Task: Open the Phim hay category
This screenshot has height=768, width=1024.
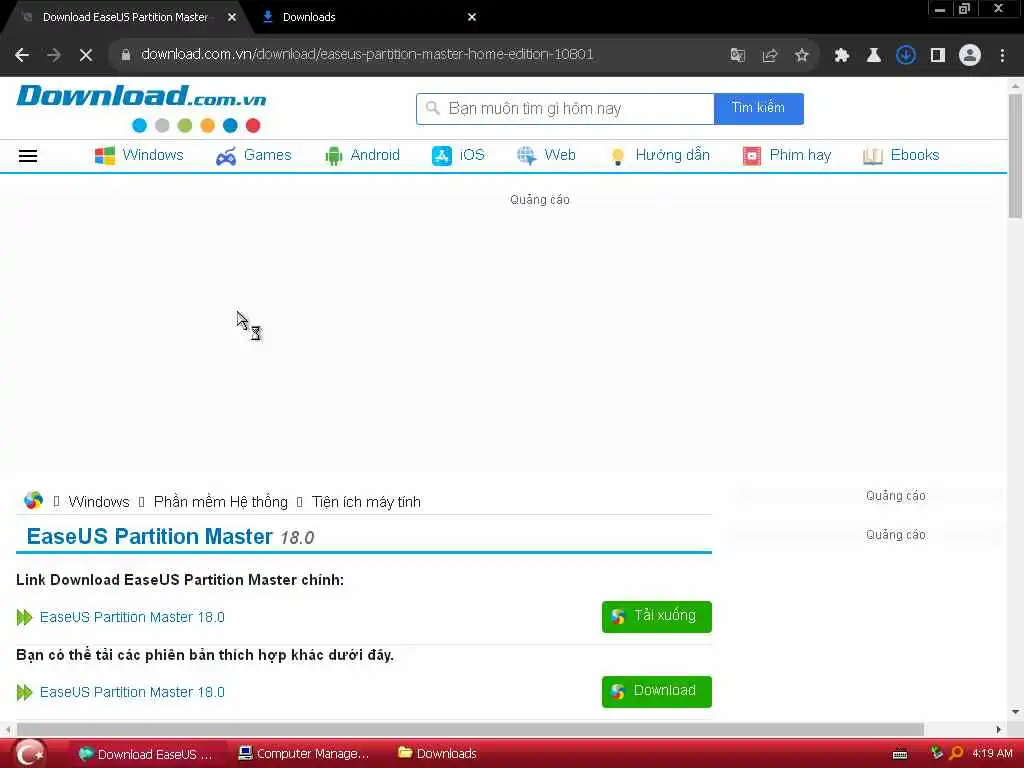Action: (786, 155)
